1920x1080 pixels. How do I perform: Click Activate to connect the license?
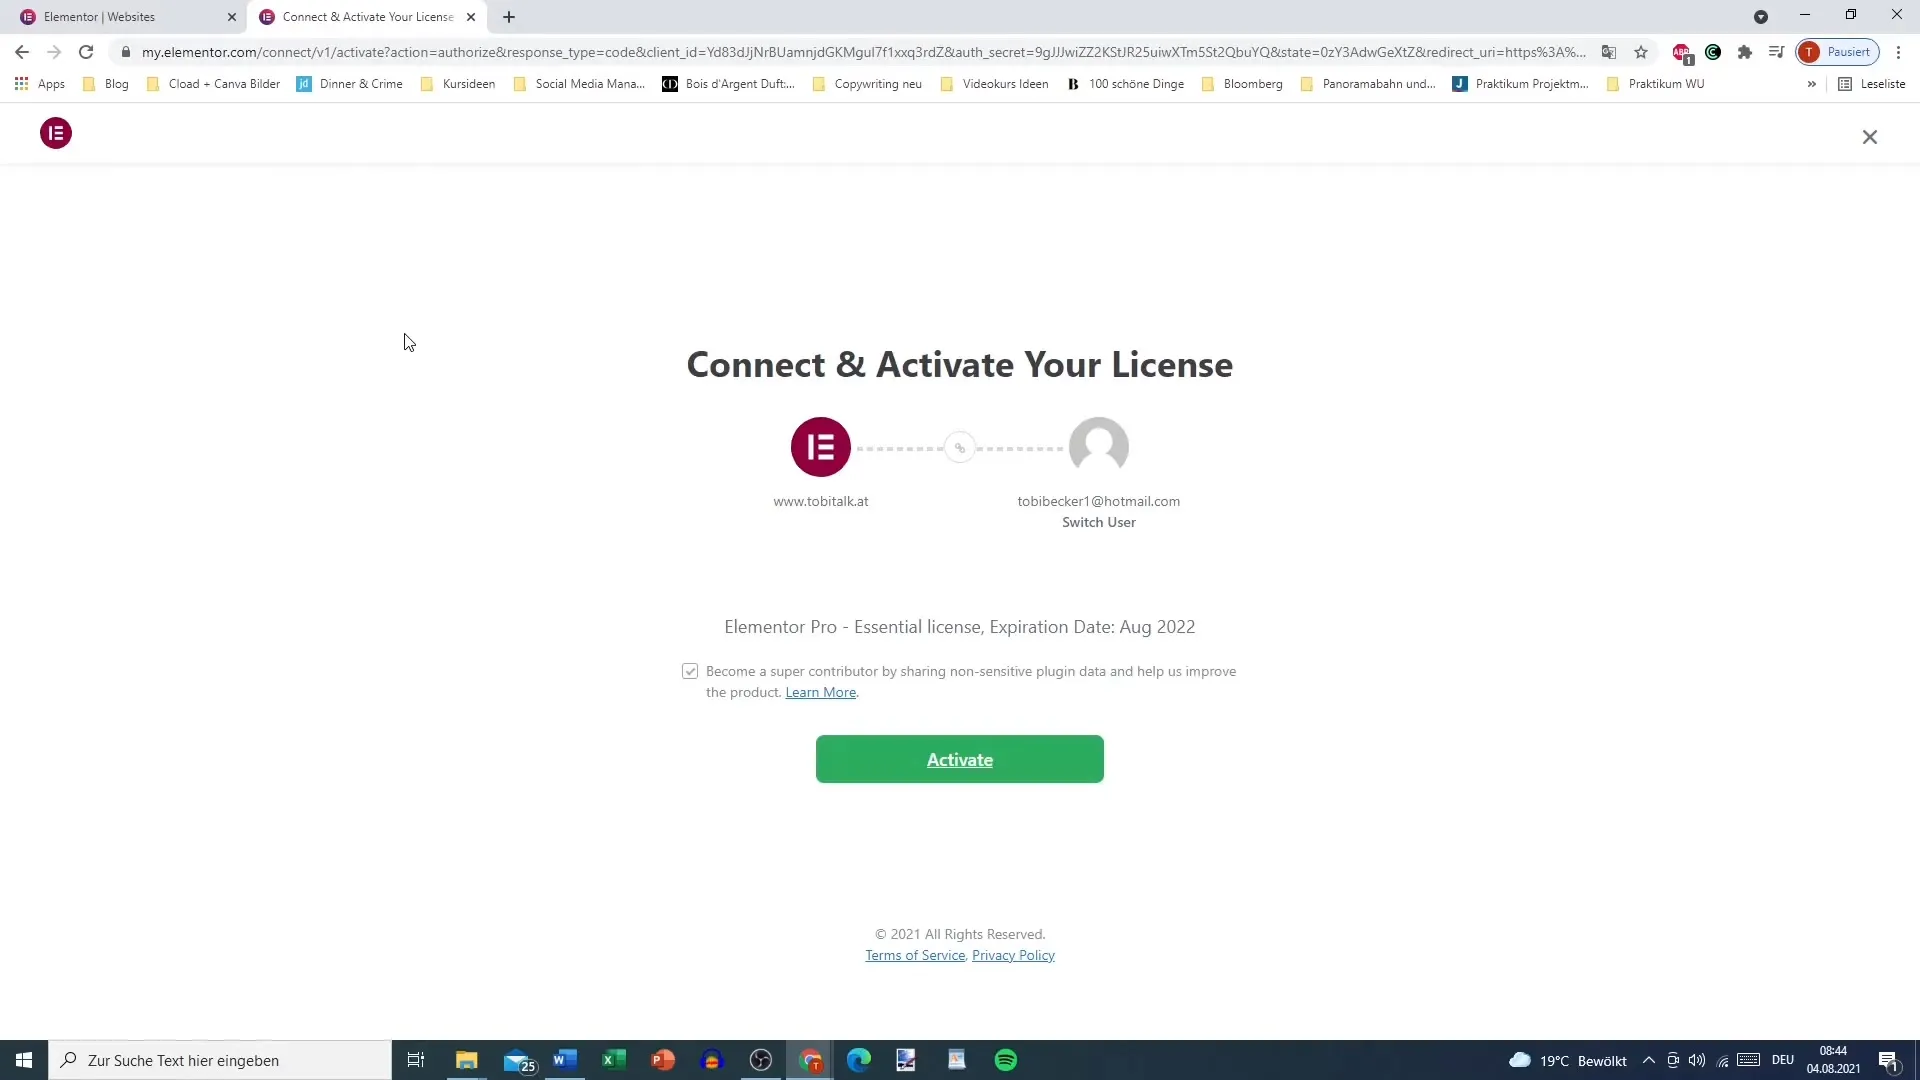pos(960,760)
